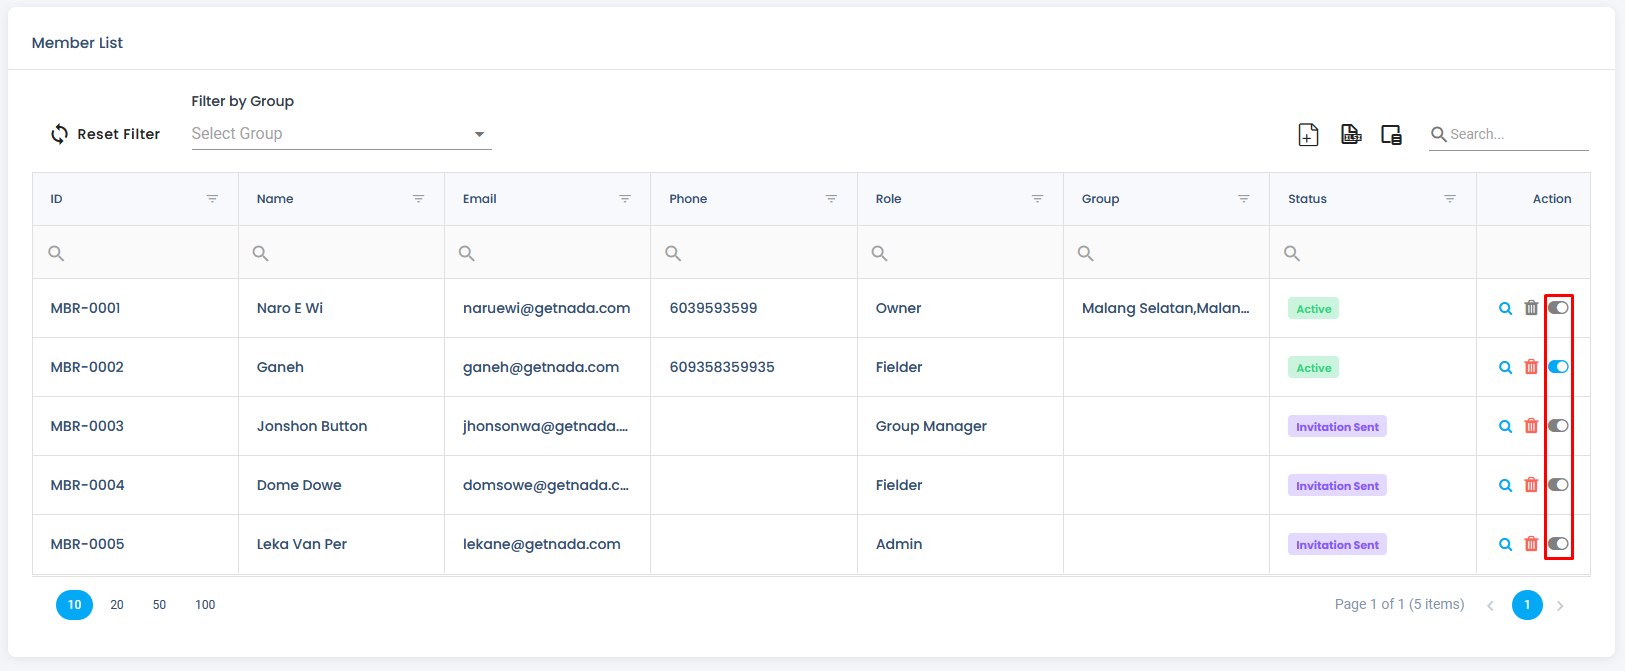Screen dimensions: 1625x671
Task: Click the Role column search box
Action: [960, 253]
